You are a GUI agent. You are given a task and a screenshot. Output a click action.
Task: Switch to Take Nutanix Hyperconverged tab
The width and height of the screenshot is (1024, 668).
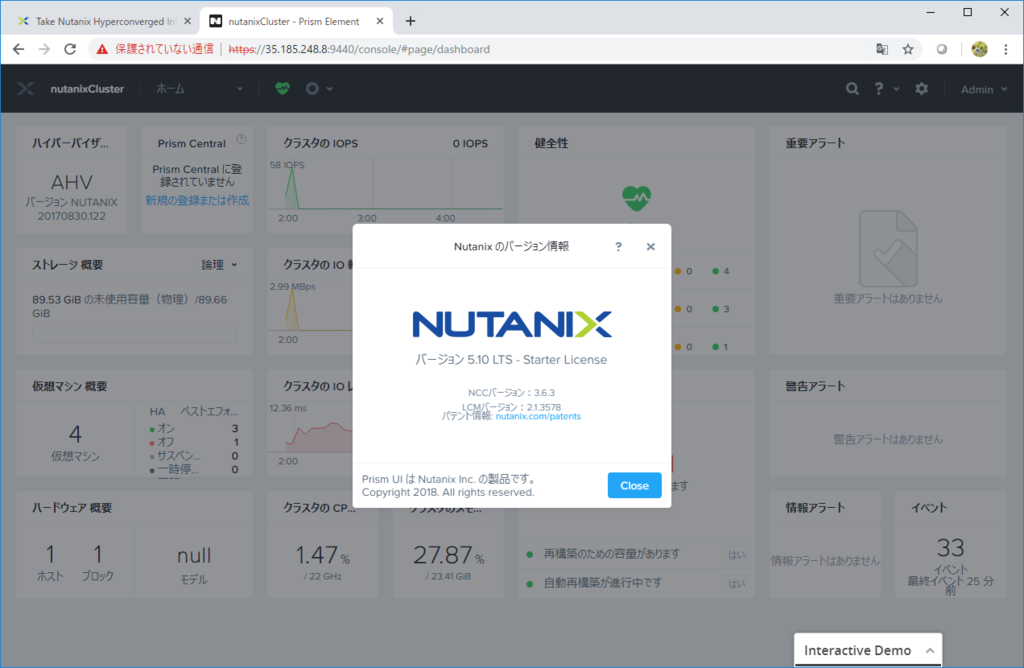click(x=104, y=22)
